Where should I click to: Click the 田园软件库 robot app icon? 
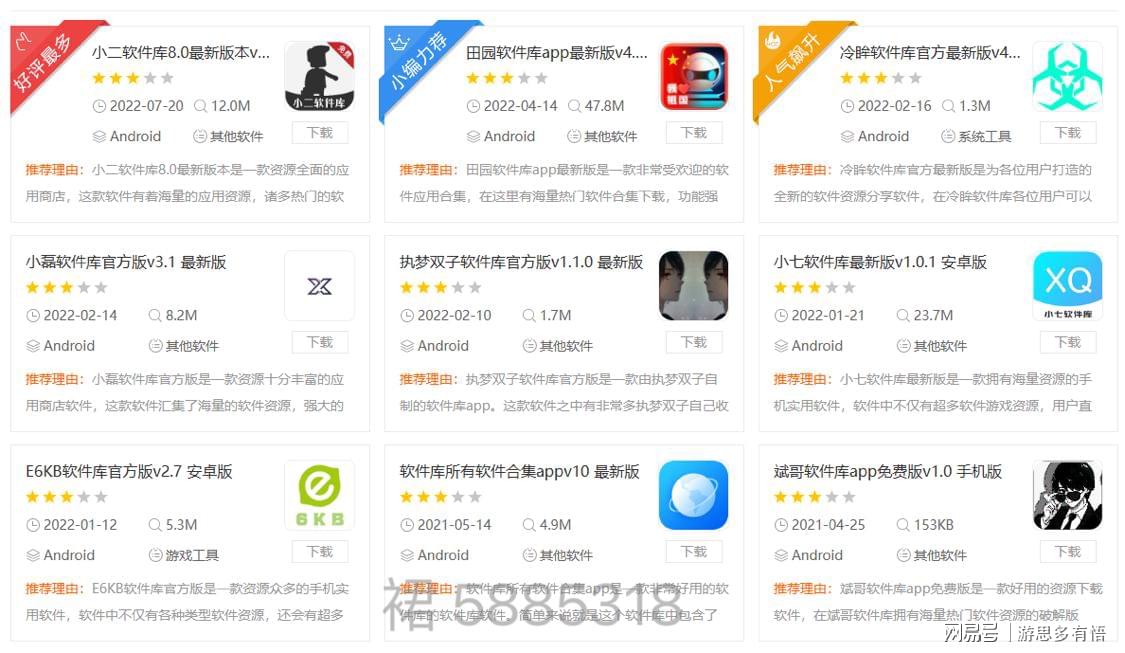point(694,76)
